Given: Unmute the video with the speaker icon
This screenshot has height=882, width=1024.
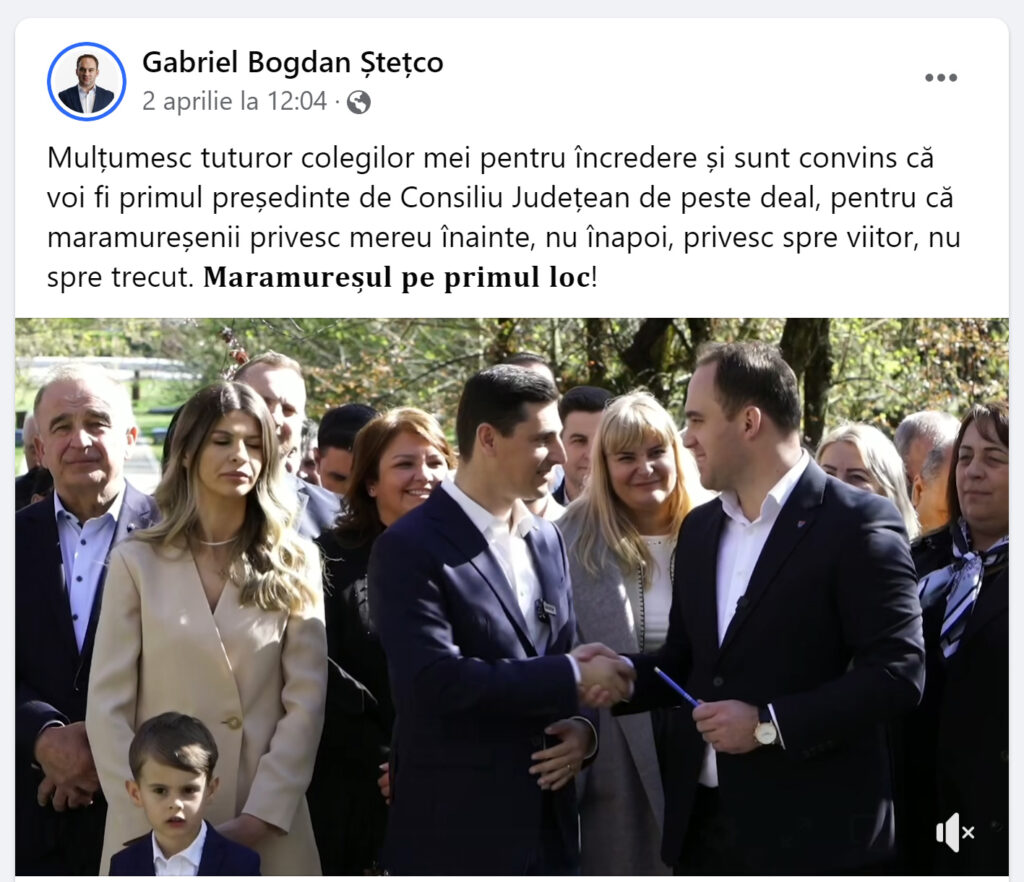Looking at the screenshot, I should pos(955,832).
